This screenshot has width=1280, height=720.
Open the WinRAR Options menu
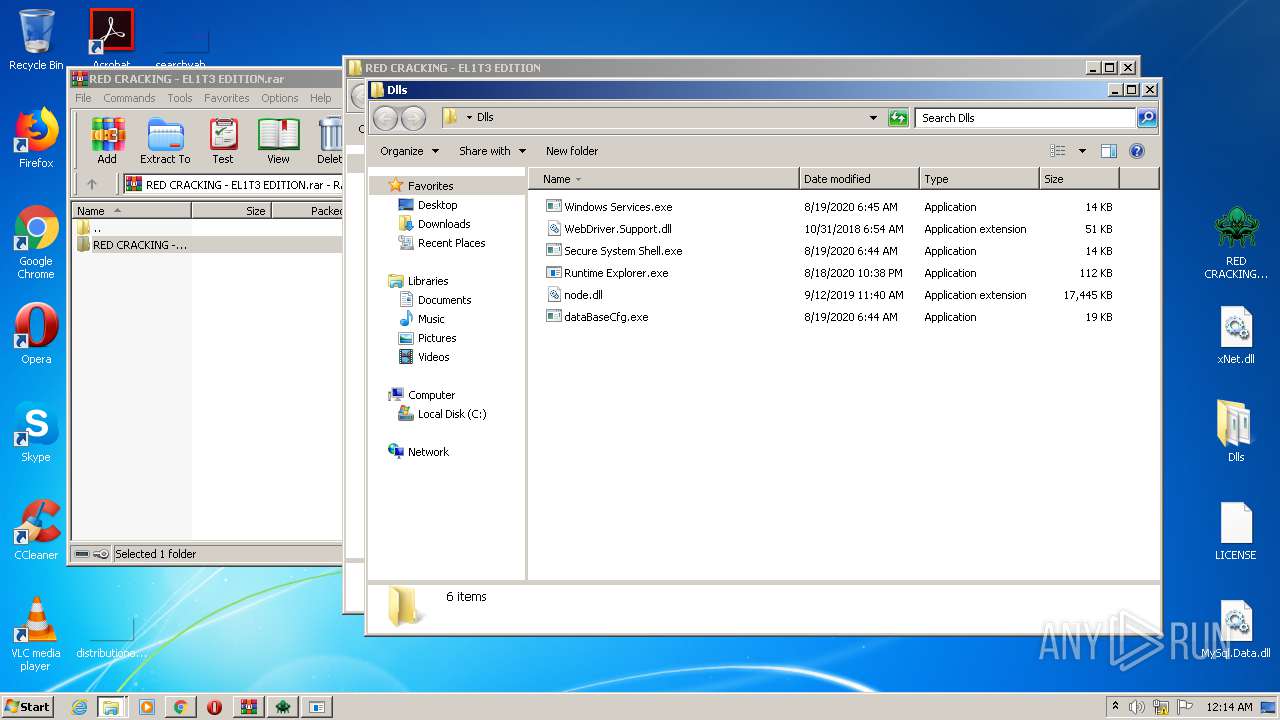[x=280, y=98]
